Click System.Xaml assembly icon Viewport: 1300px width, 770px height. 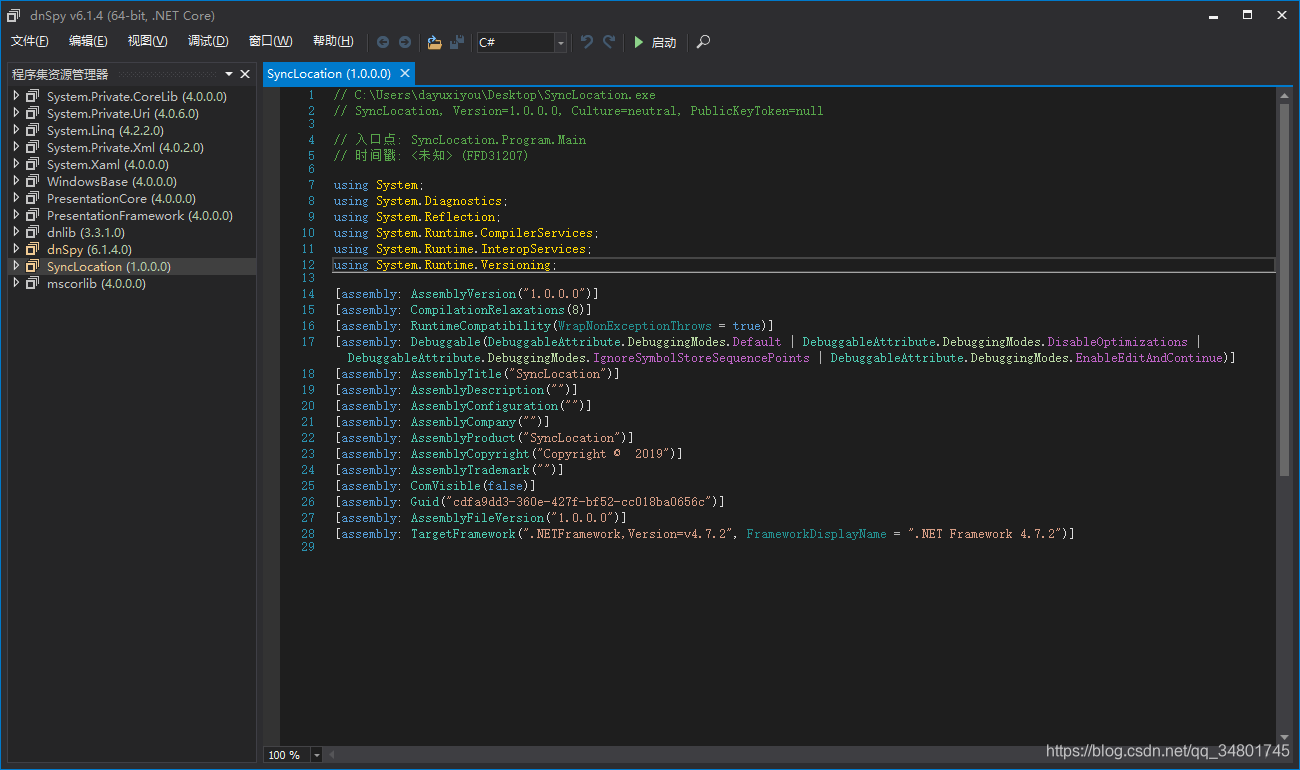coord(33,164)
